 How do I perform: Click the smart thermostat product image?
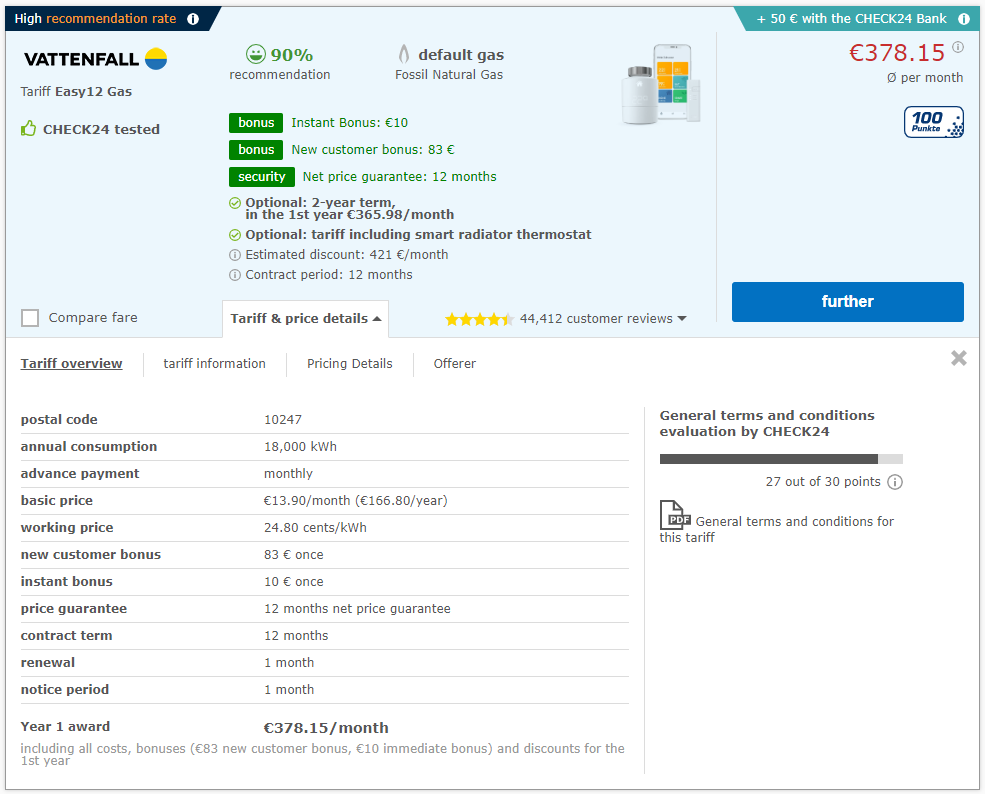click(660, 86)
